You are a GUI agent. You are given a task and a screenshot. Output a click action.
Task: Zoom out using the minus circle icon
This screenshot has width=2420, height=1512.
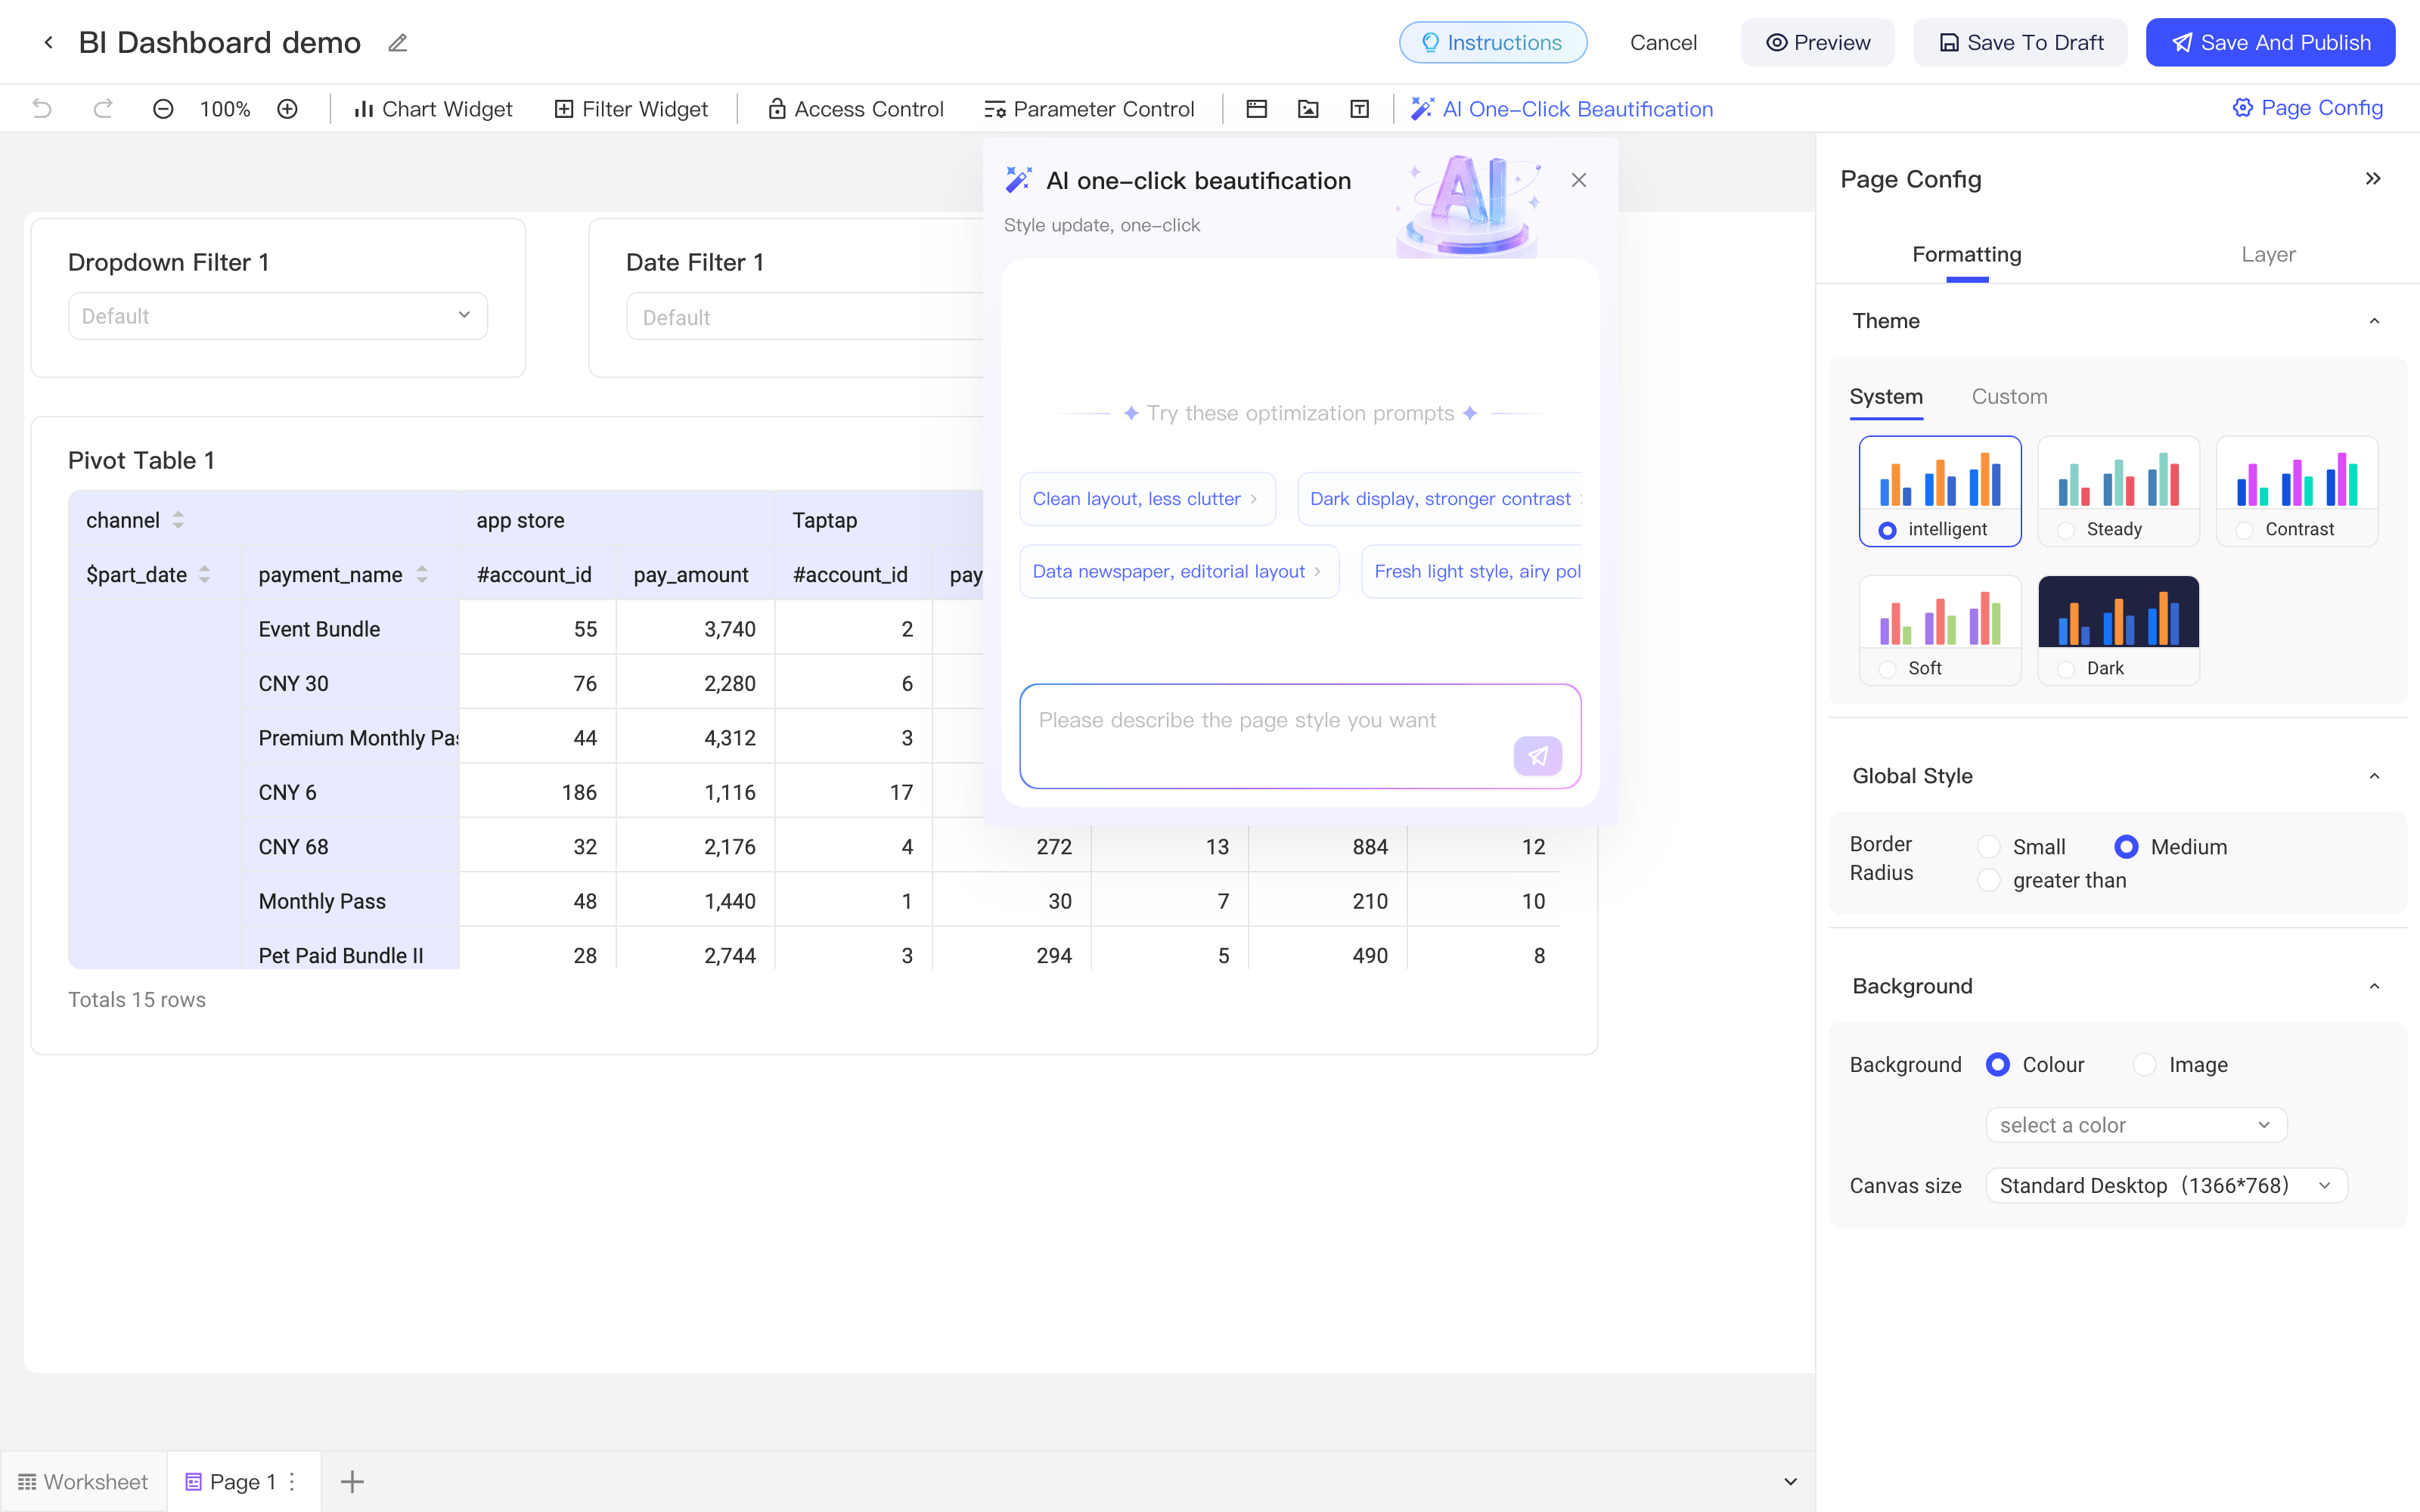[163, 108]
